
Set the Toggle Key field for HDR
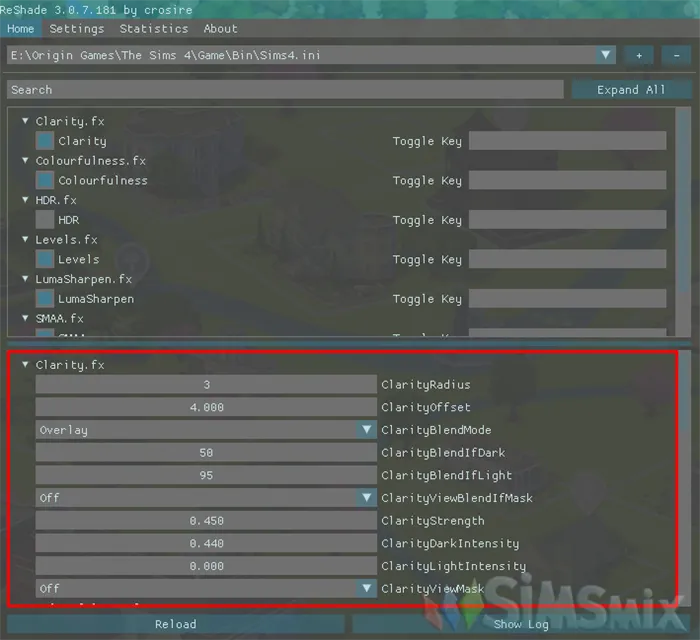567,220
